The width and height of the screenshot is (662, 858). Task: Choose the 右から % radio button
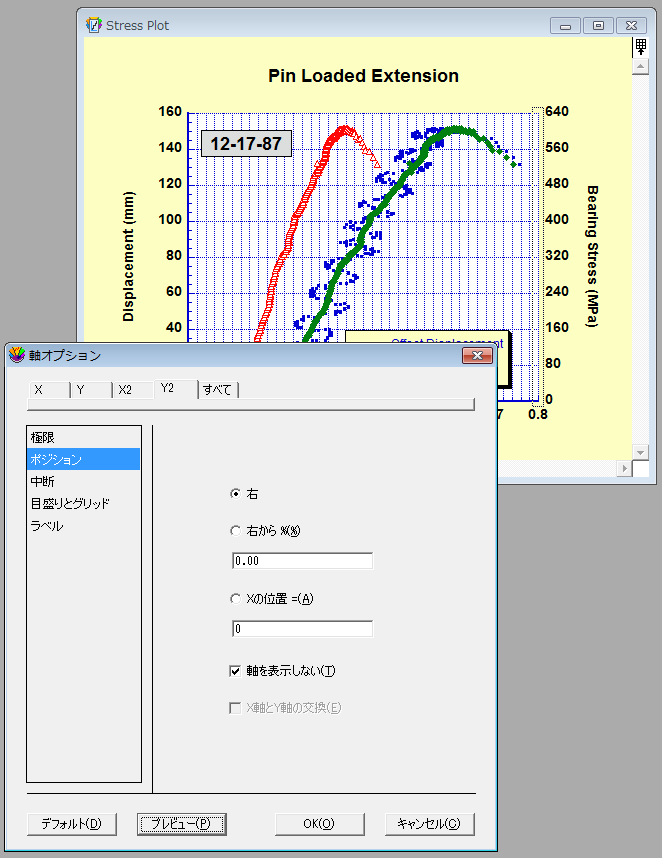tap(236, 531)
